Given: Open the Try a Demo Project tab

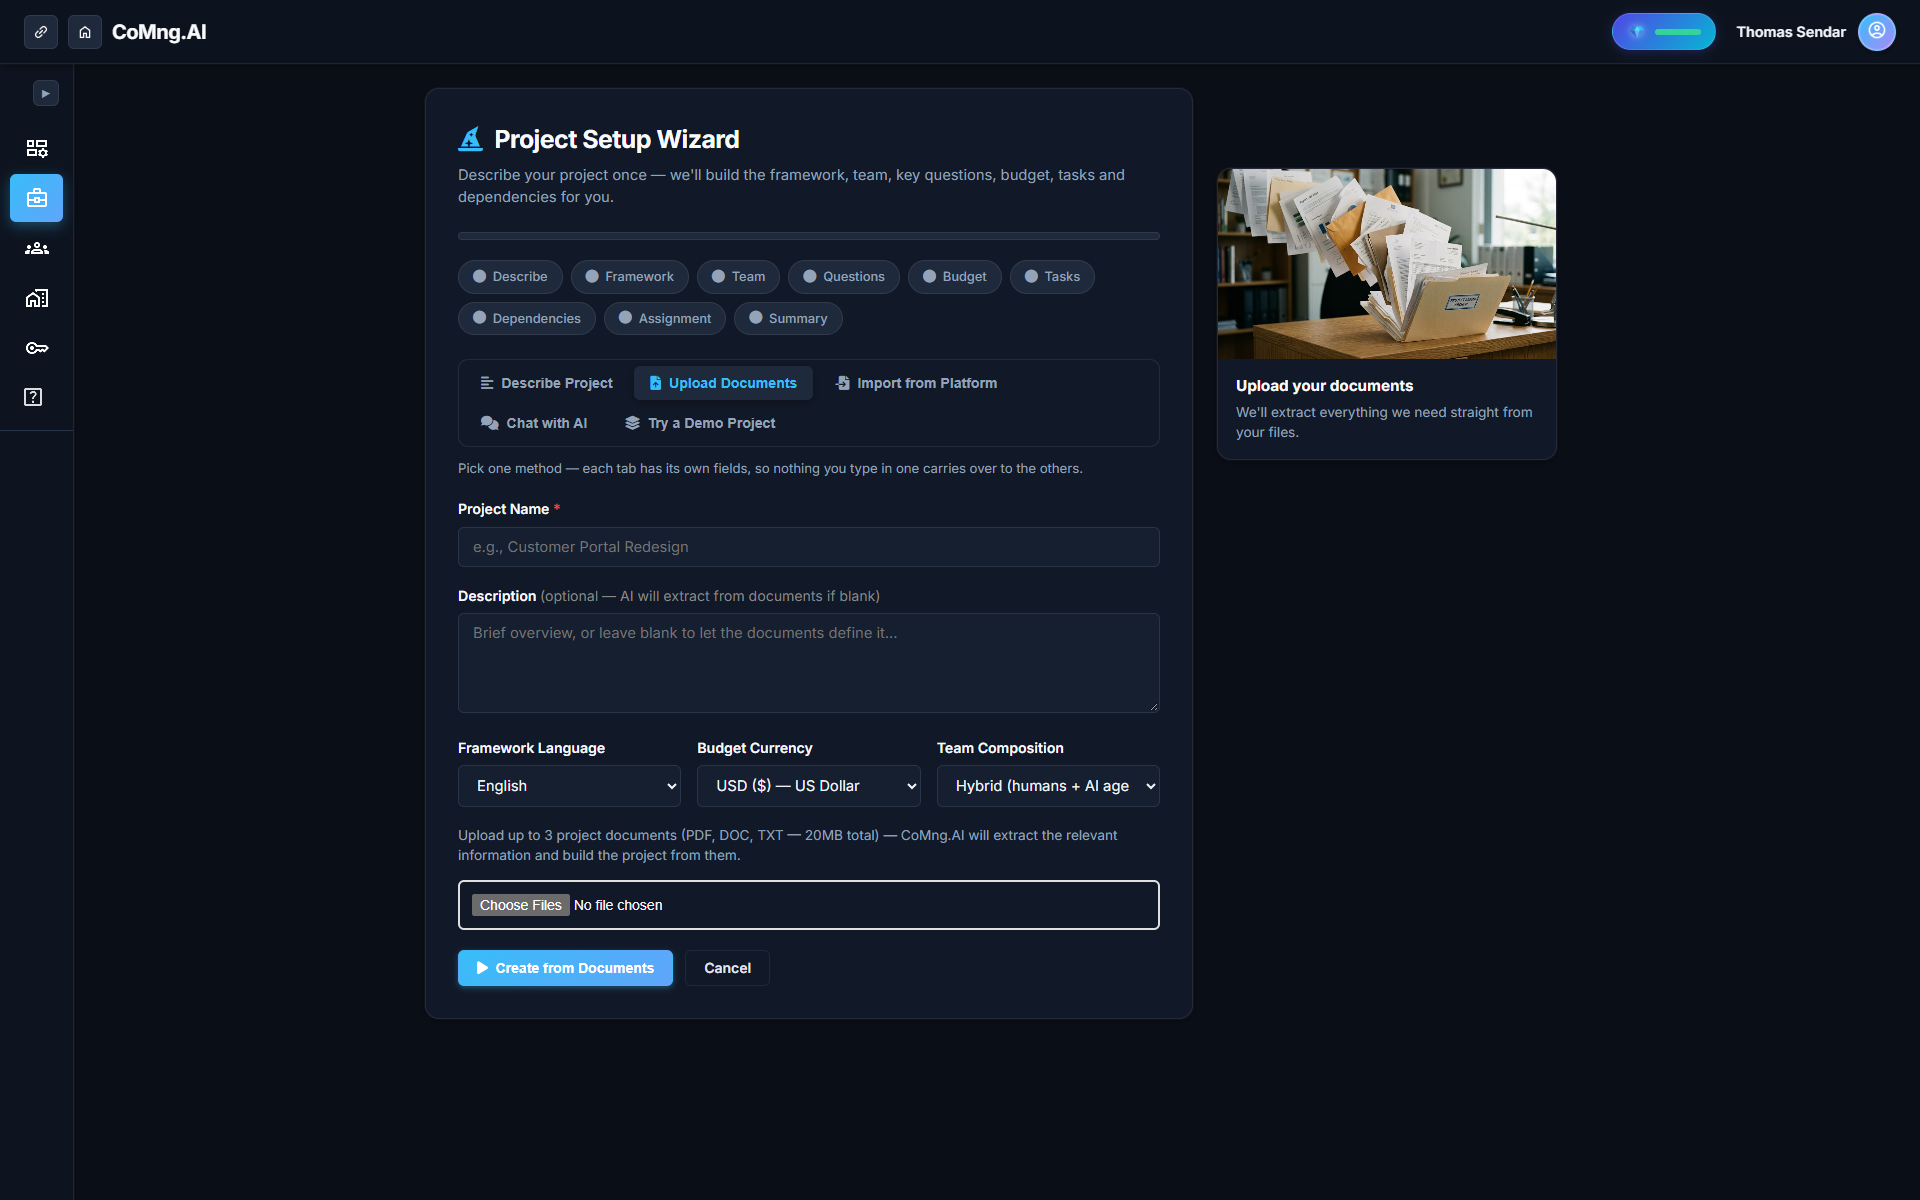Looking at the screenshot, I should click(x=700, y=423).
